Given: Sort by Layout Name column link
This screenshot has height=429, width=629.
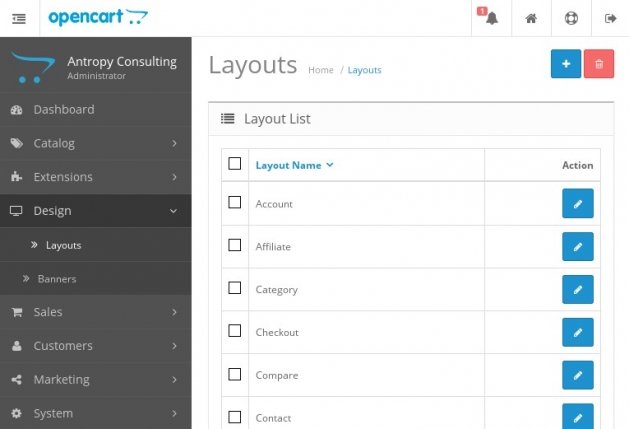Looking at the screenshot, I should point(288,165).
